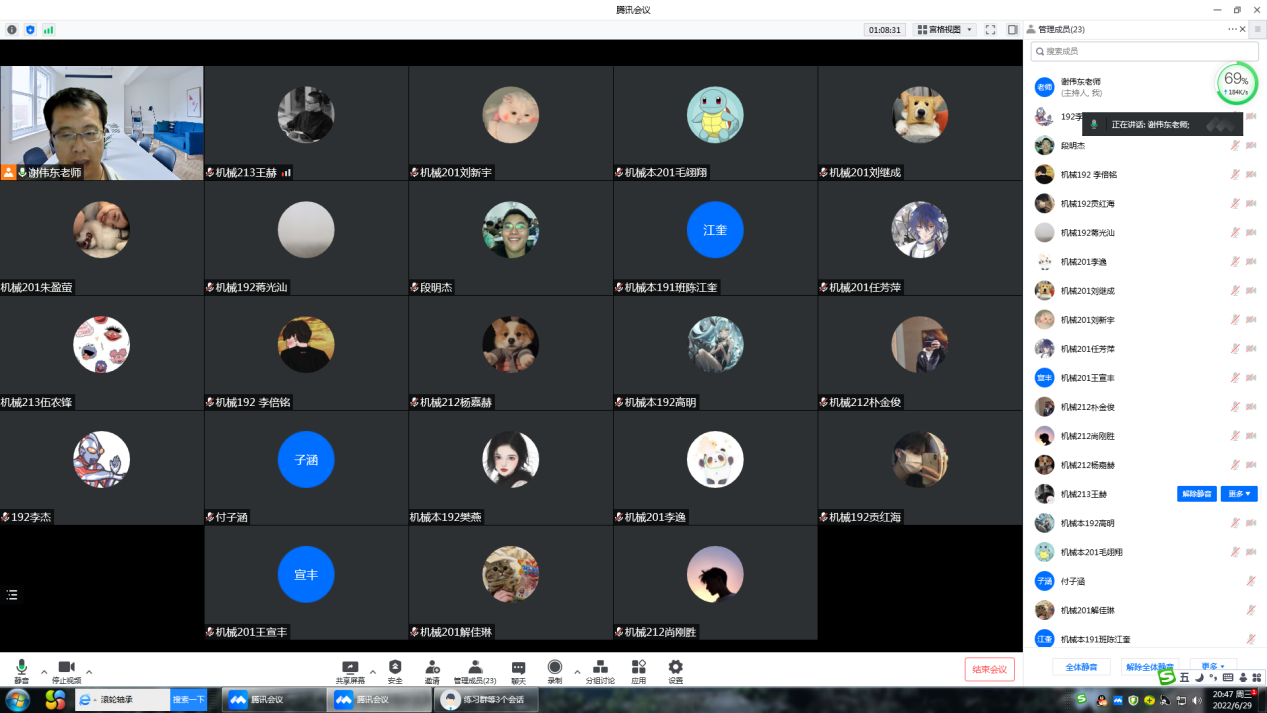Toggle 静音 microphone mute
The image size is (1267, 713).
[x=21, y=670]
